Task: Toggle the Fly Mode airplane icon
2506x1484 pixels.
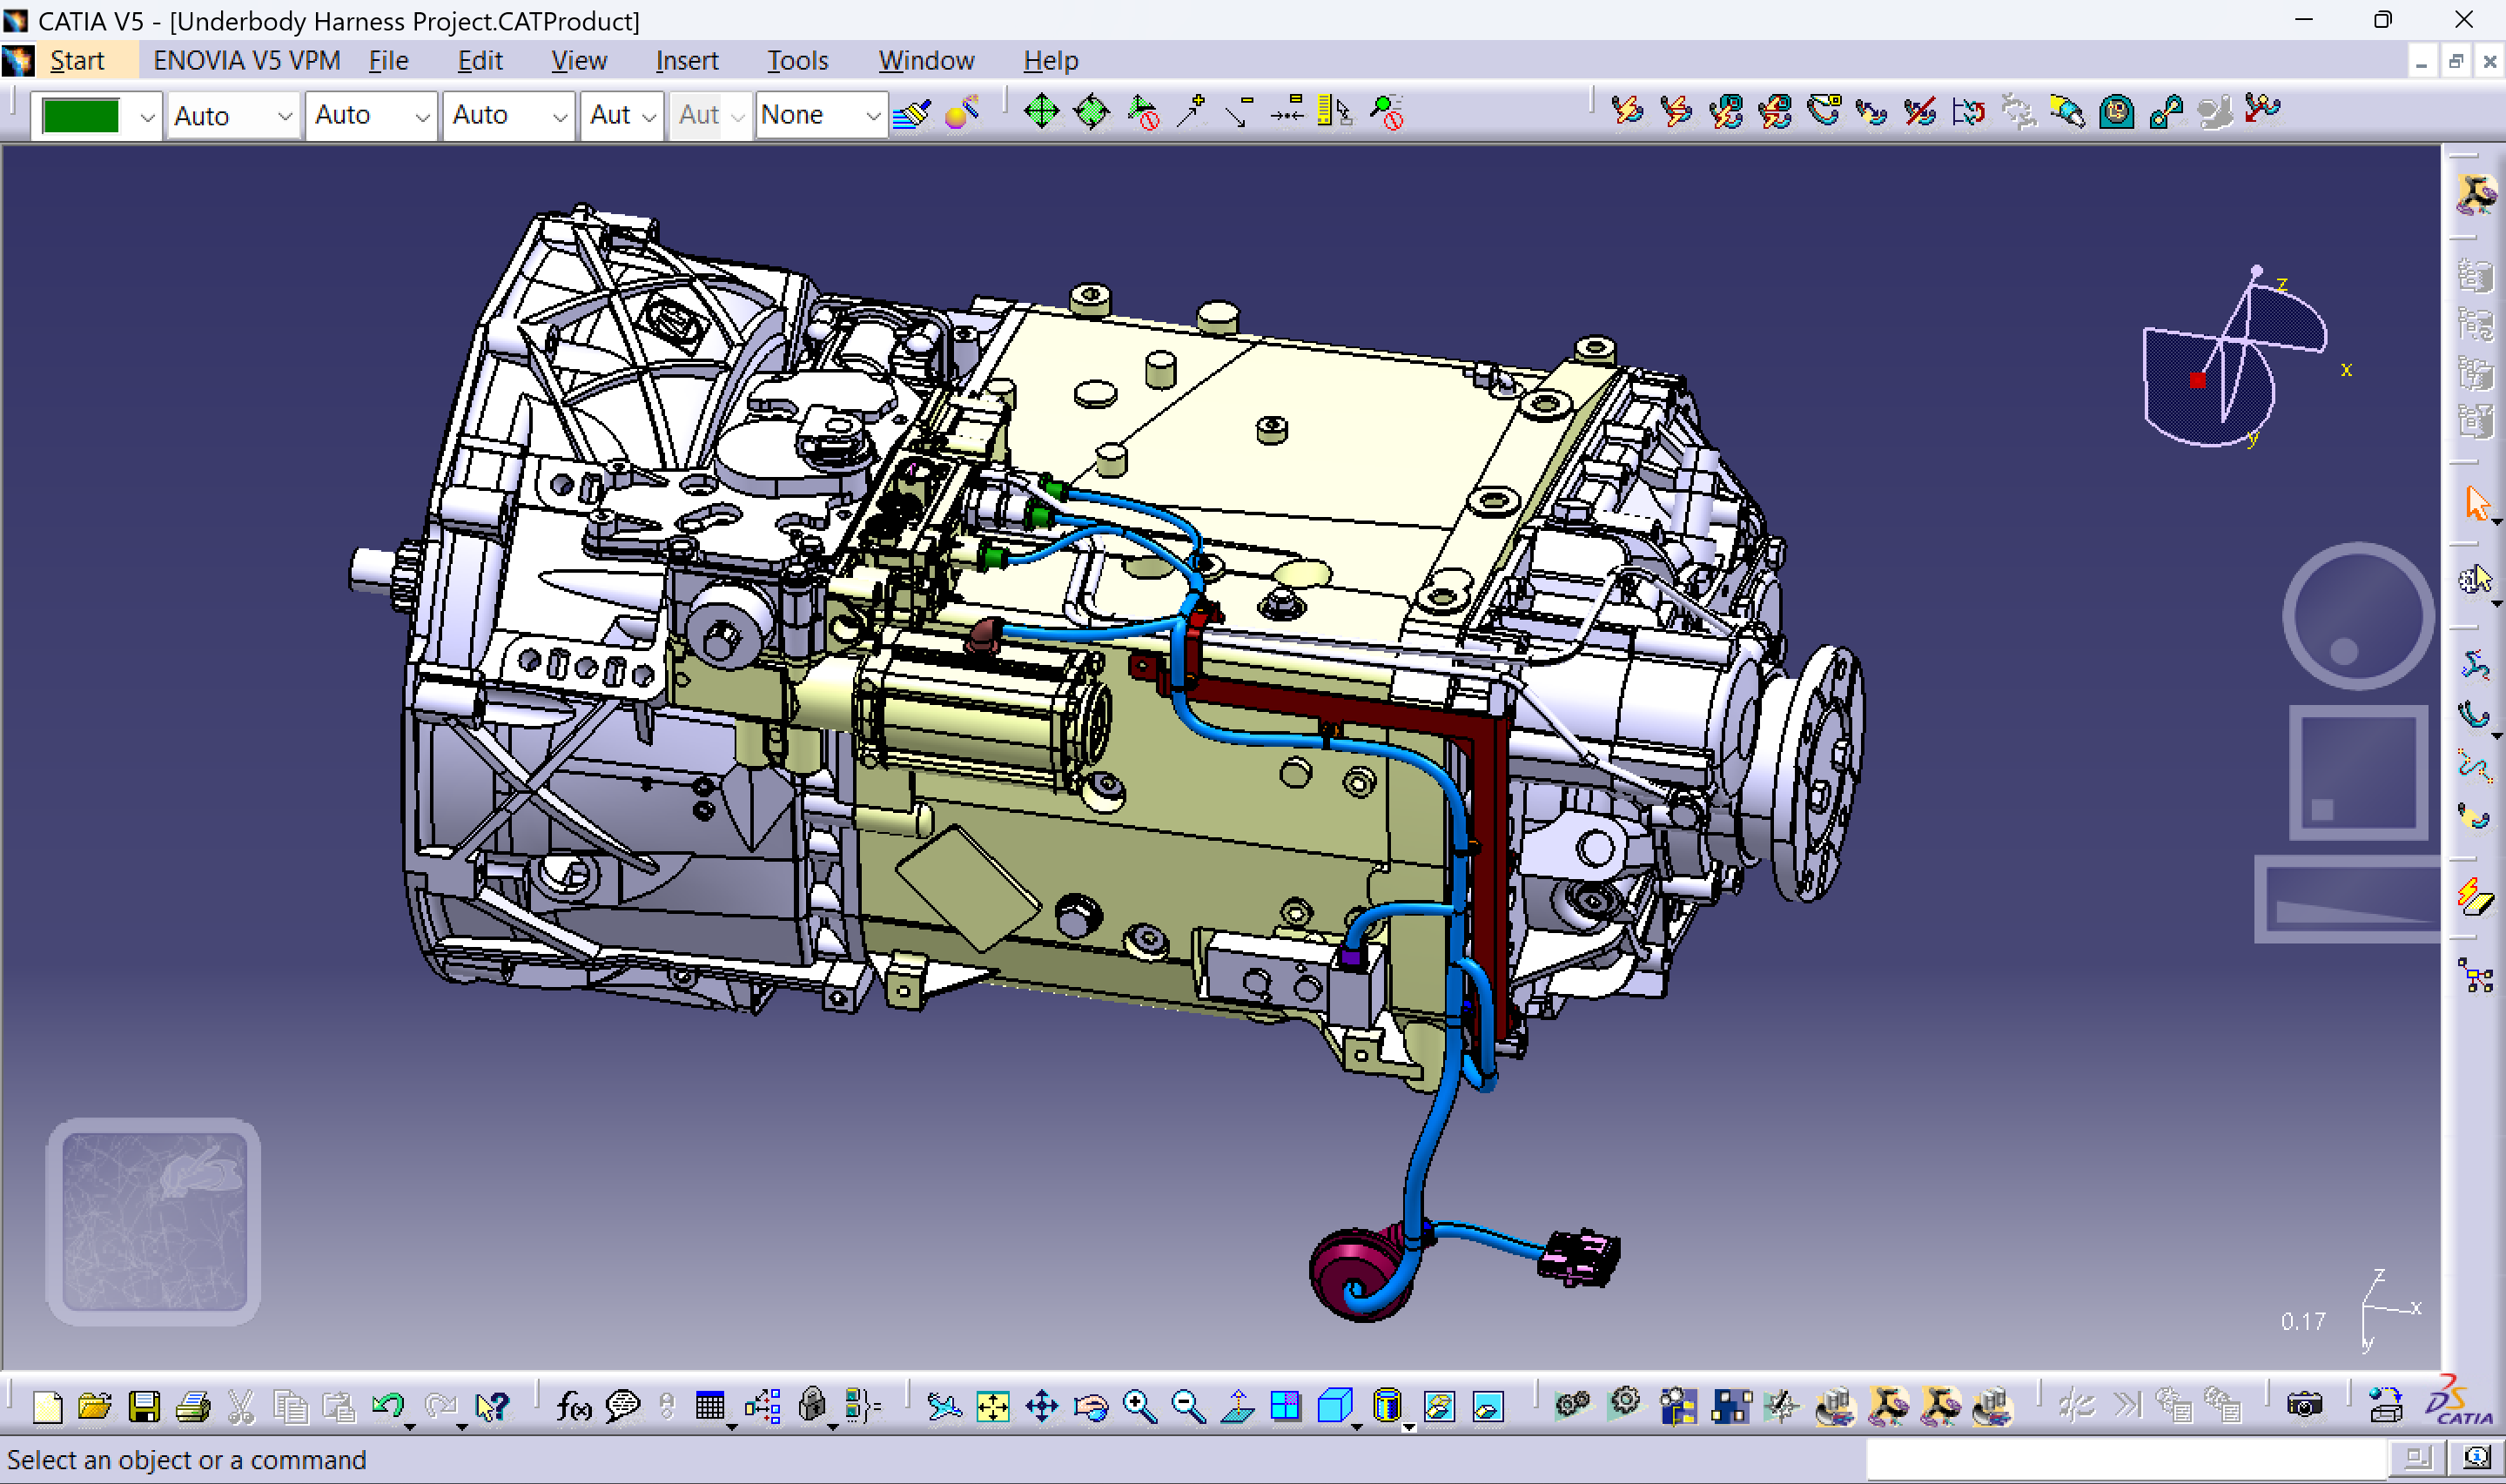Action: (943, 1406)
